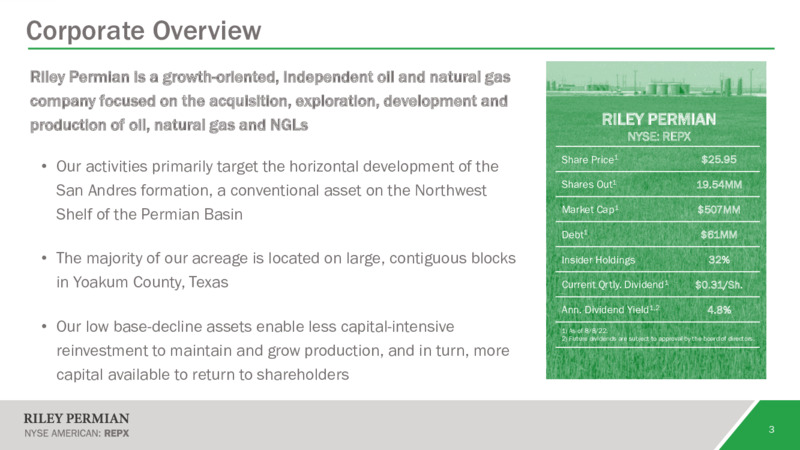This screenshot has width=800, height=450.
Task: Select the Shares Out label
Action: [x=589, y=184]
